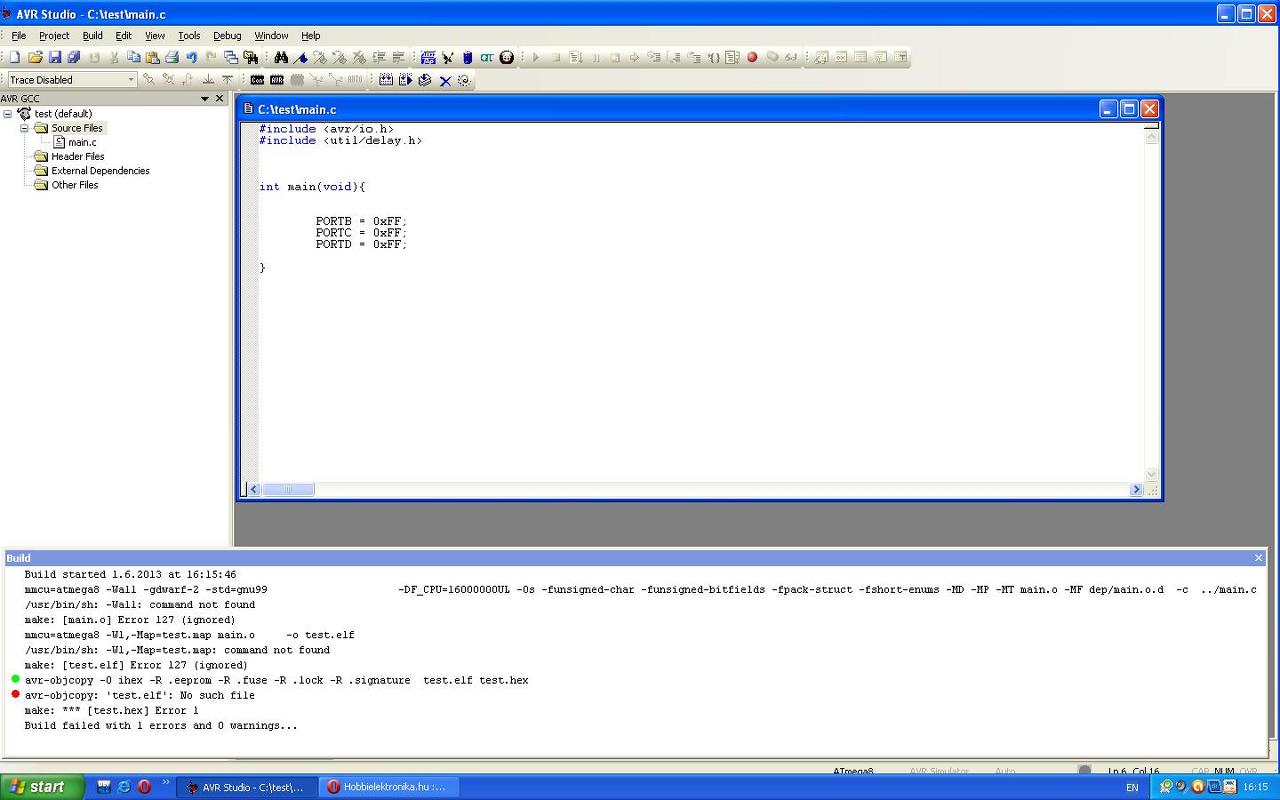Collapse the test (default) project node
1280x800 pixels.
pyautogui.click(x=8, y=114)
